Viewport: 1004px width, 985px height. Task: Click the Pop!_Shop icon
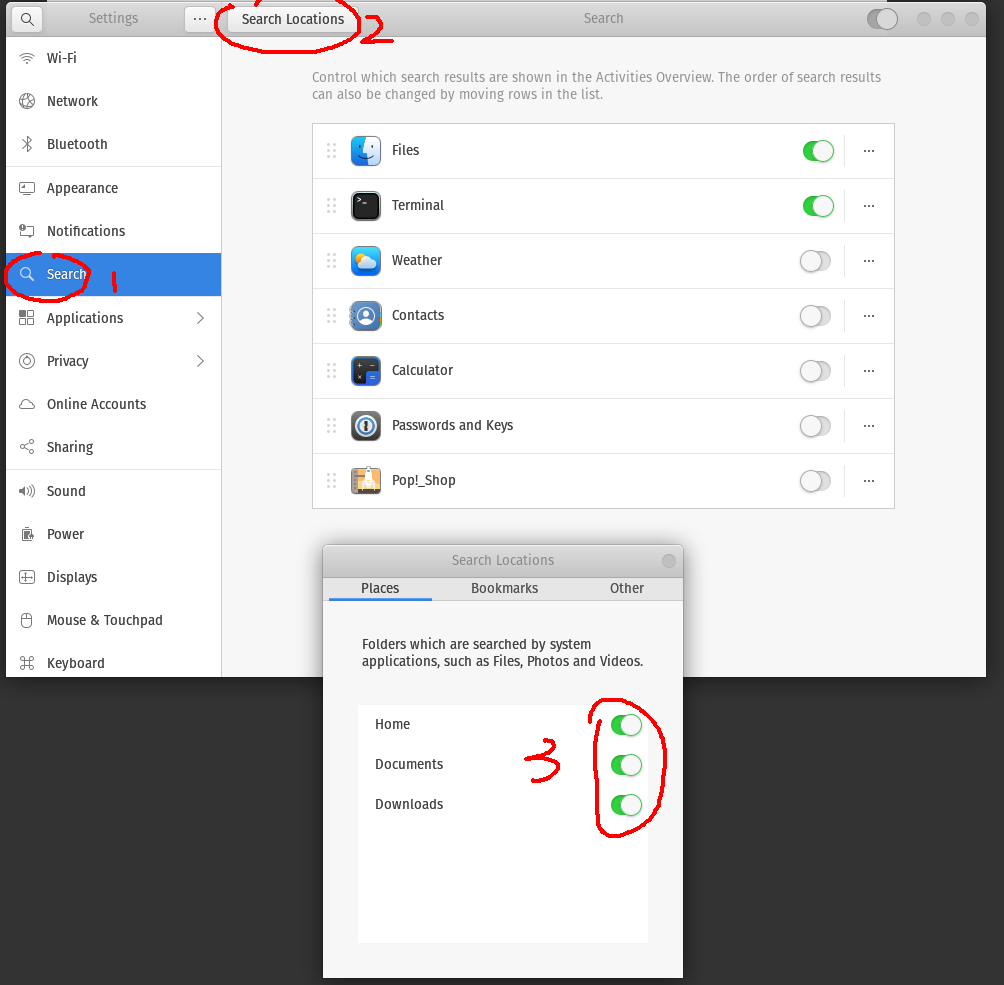click(365, 481)
